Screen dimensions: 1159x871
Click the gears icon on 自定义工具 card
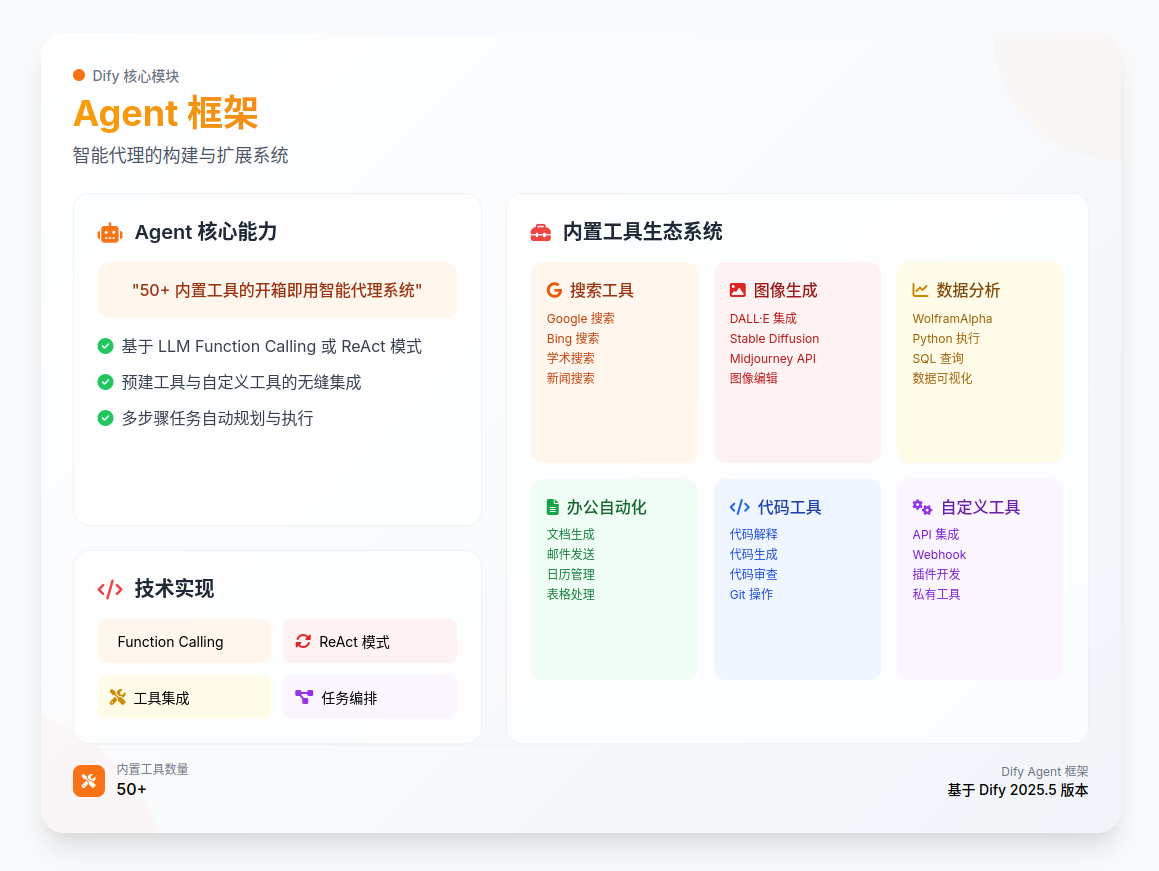(922, 507)
